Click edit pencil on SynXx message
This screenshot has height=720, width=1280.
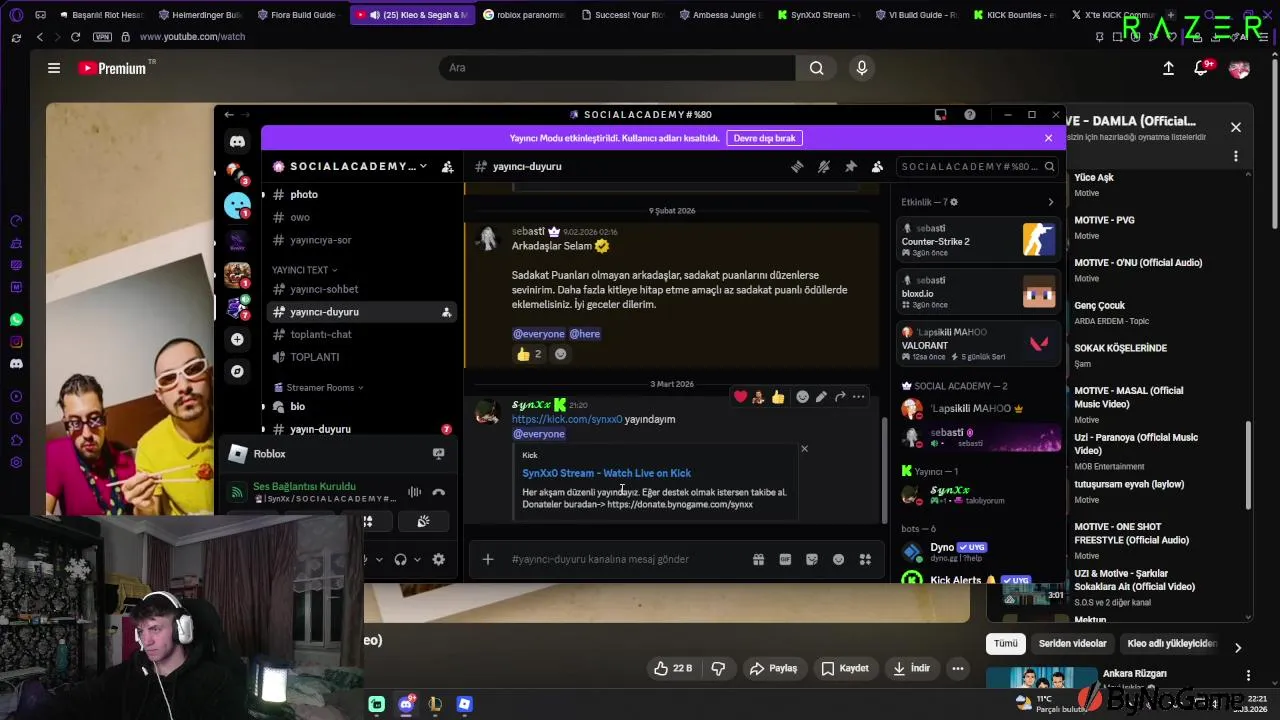coord(821,397)
